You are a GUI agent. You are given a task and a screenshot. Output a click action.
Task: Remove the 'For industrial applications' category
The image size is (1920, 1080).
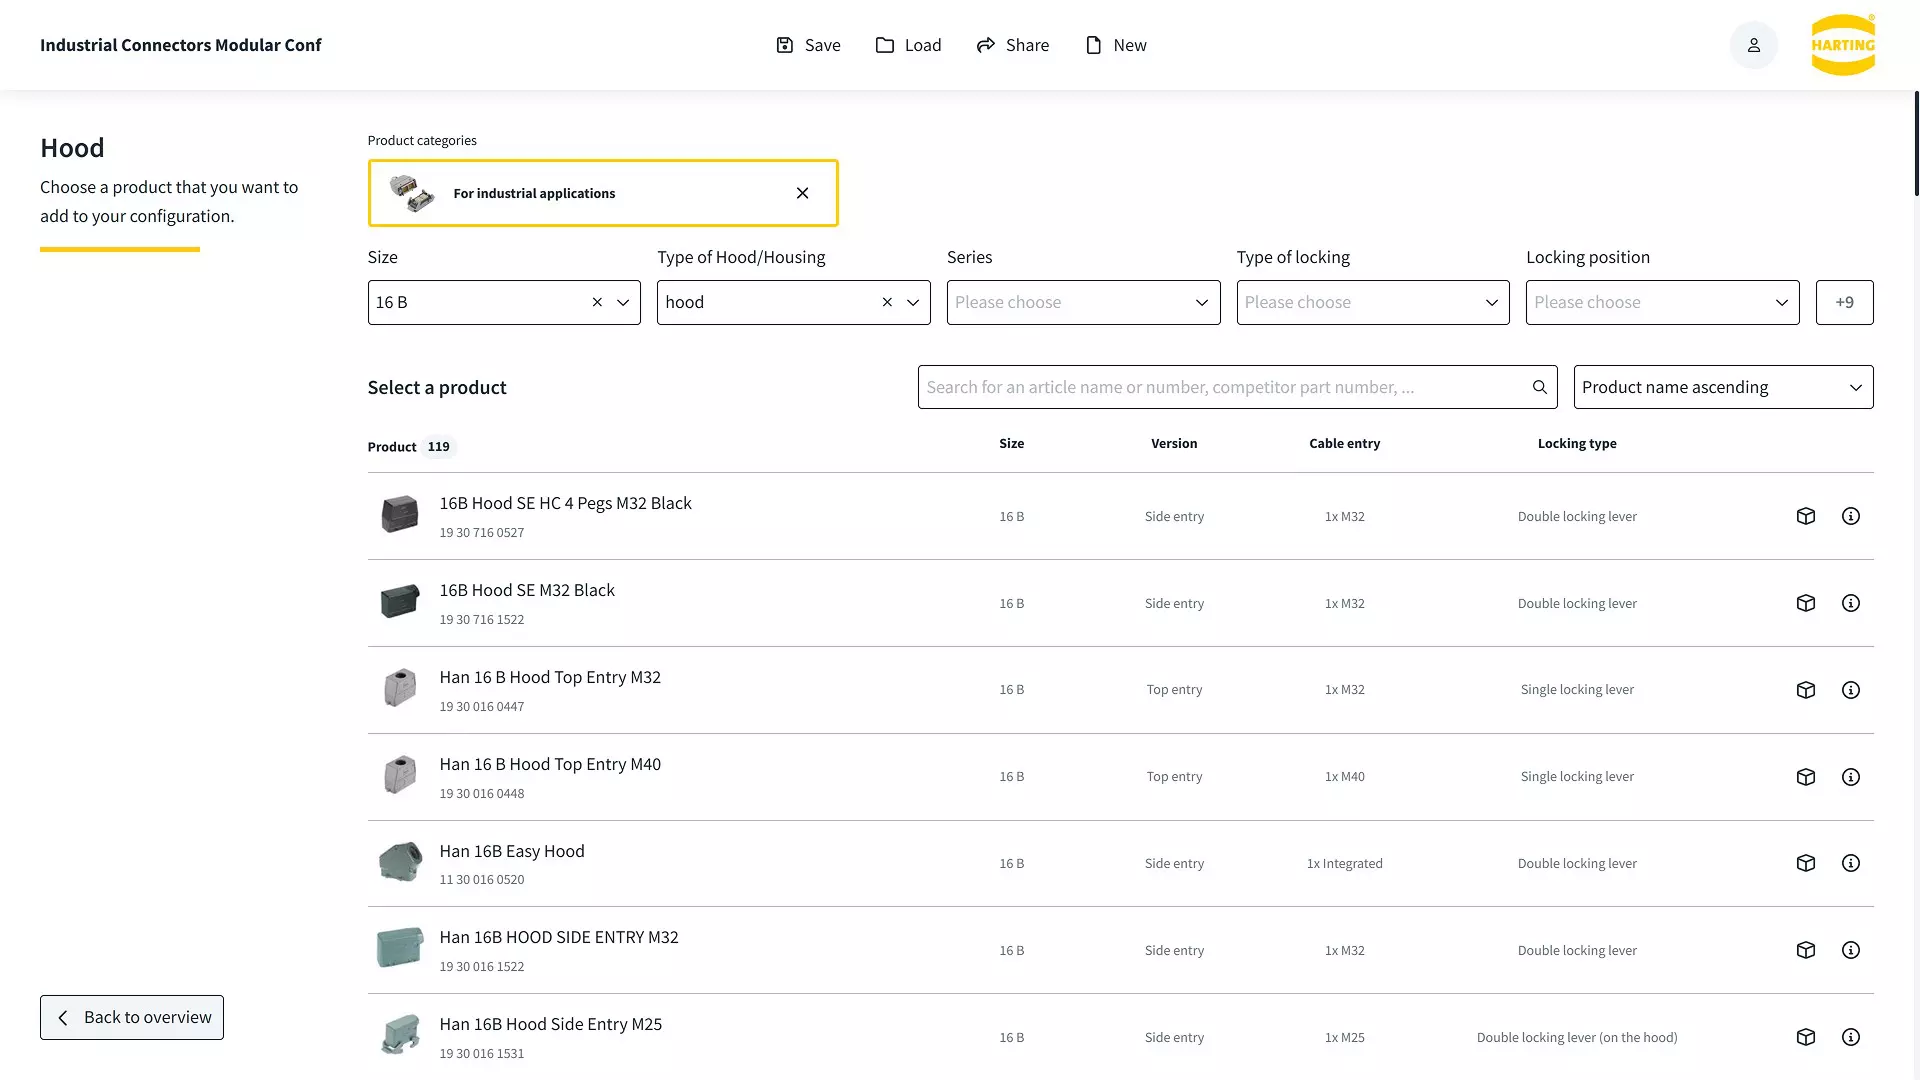[x=802, y=193]
